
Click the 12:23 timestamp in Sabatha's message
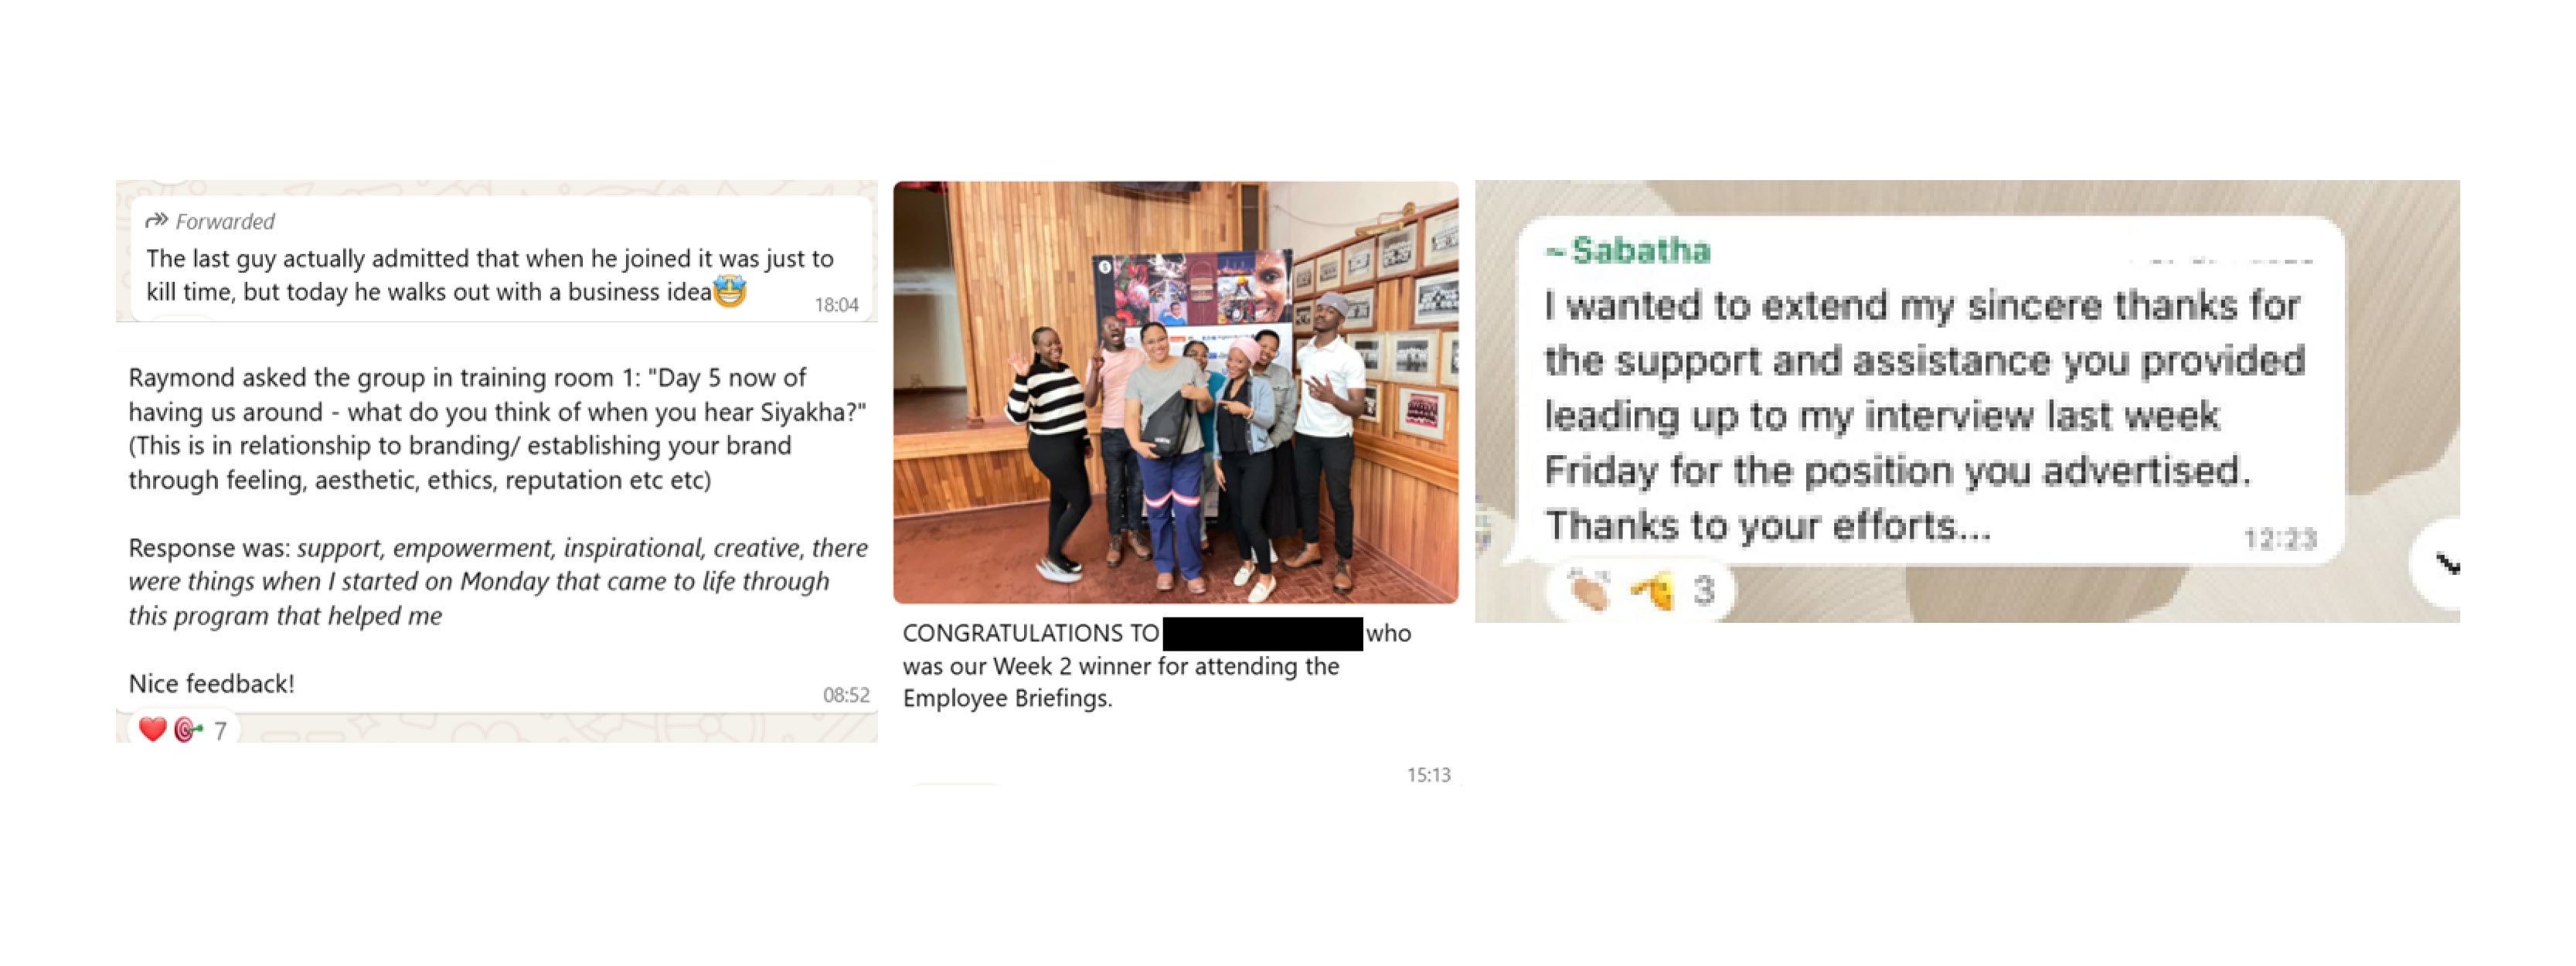click(x=2279, y=540)
